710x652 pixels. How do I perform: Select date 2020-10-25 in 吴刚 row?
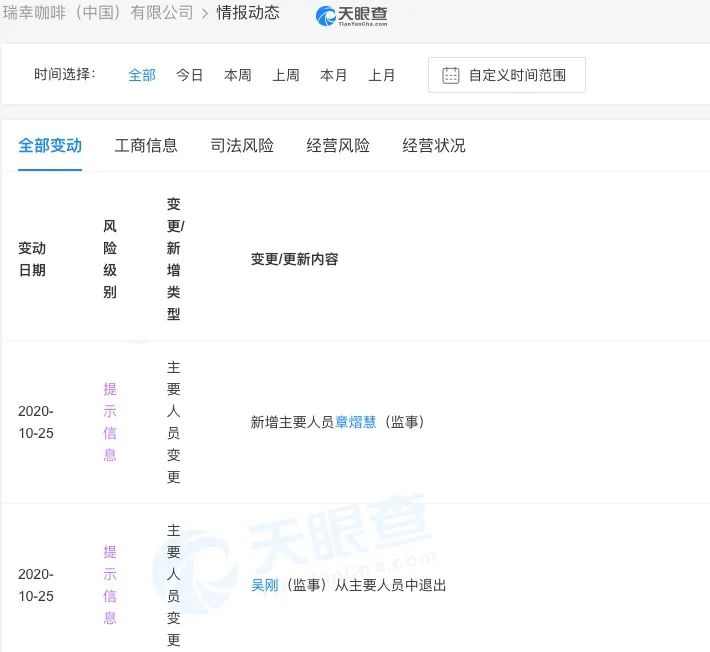pos(36,585)
